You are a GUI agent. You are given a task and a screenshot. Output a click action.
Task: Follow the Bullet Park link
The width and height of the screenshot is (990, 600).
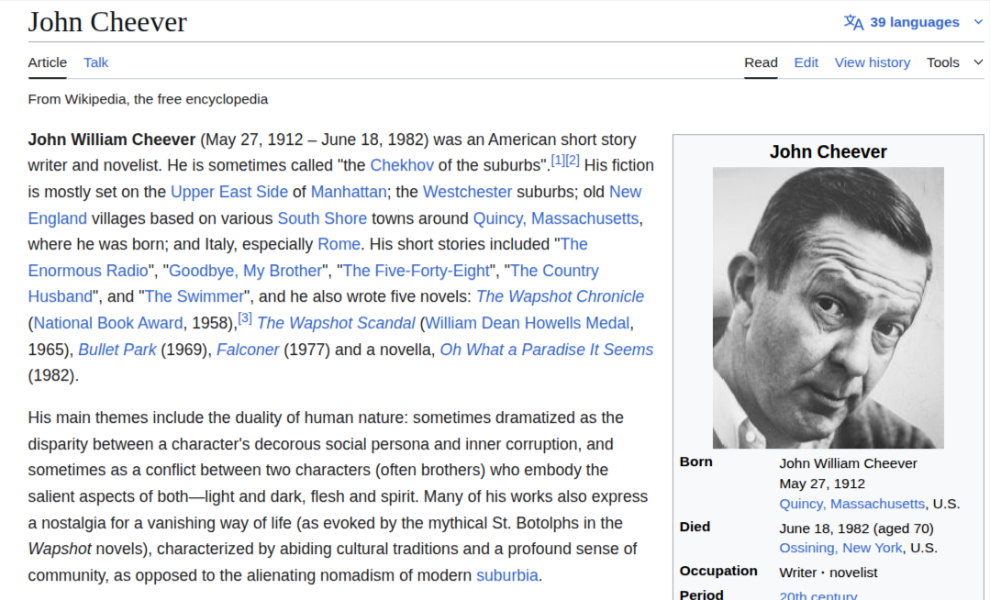tap(117, 349)
